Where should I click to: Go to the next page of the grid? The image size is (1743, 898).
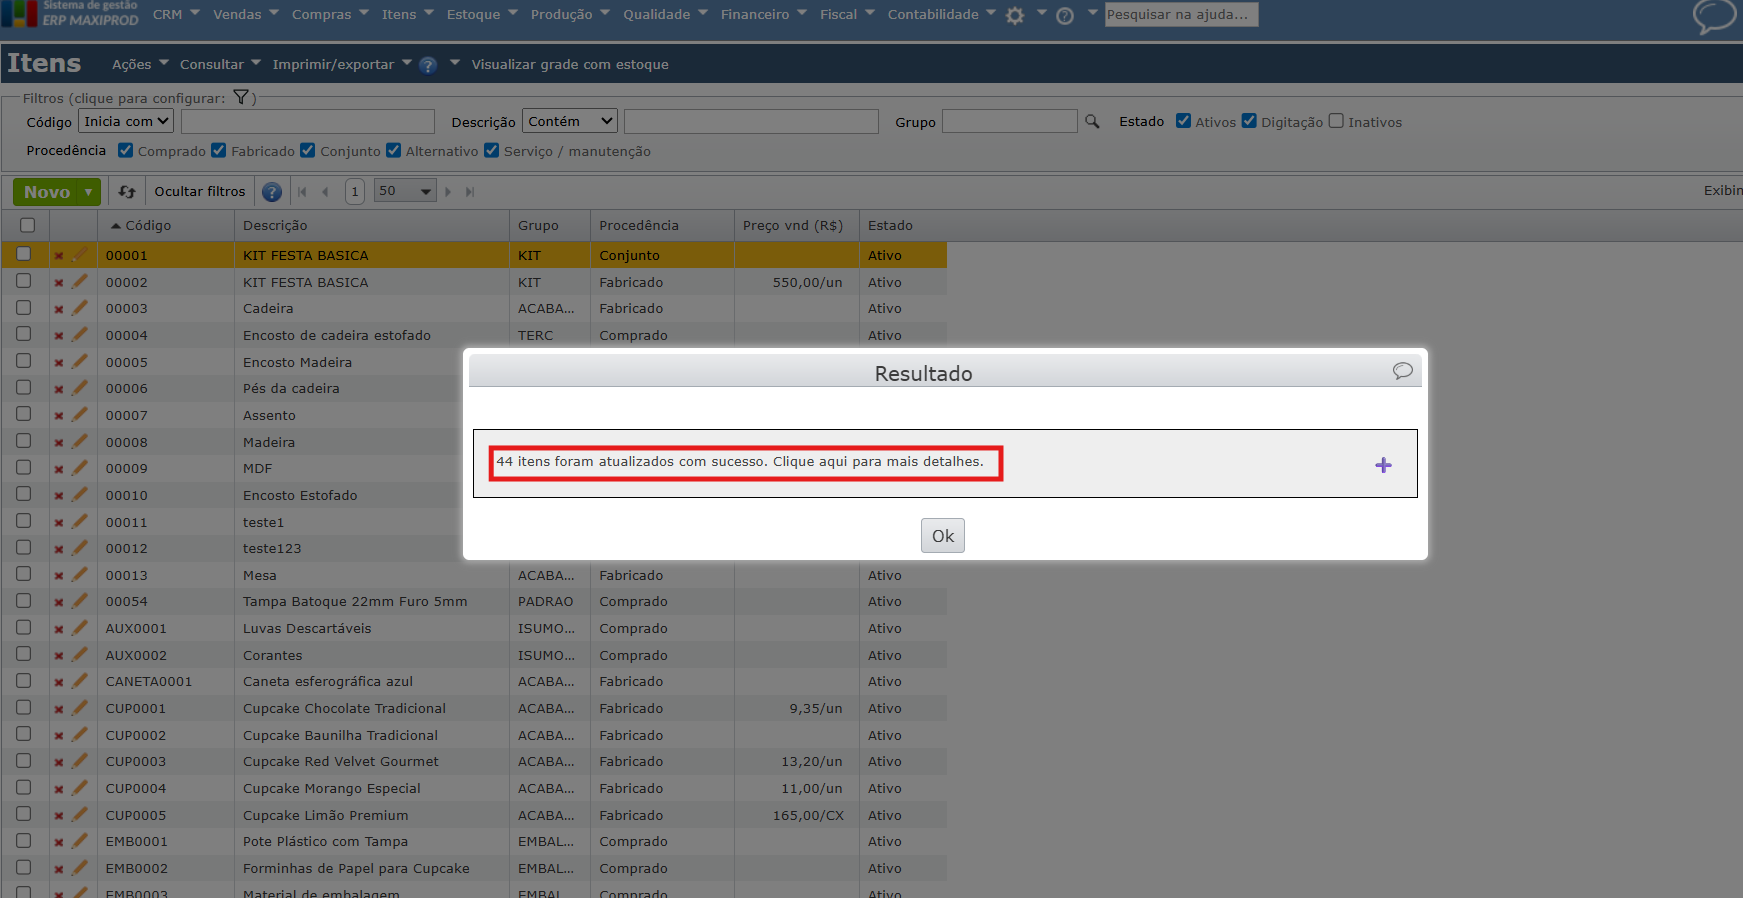point(448,192)
